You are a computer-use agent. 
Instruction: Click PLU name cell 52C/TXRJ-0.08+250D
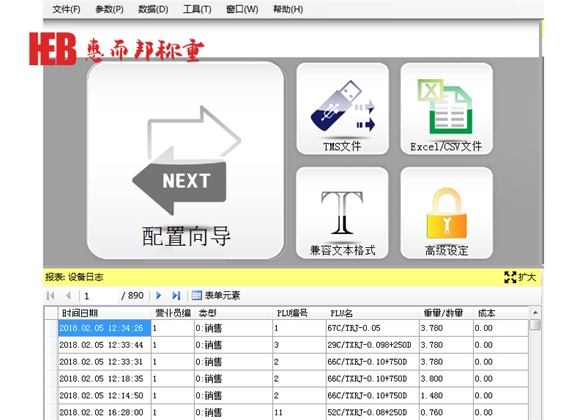[x=372, y=412]
